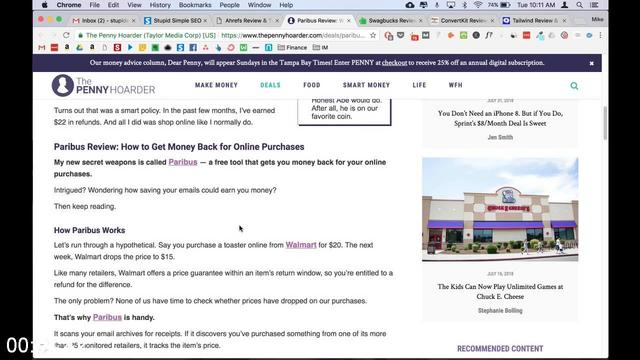640x360 pixels.
Task: Switch to the Swagbucks Review tab
Action: [x=390, y=20]
